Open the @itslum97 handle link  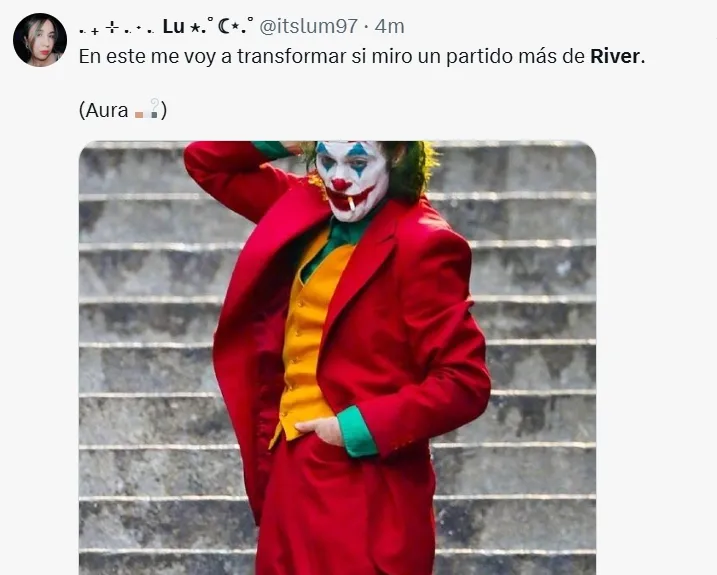click(x=309, y=27)
